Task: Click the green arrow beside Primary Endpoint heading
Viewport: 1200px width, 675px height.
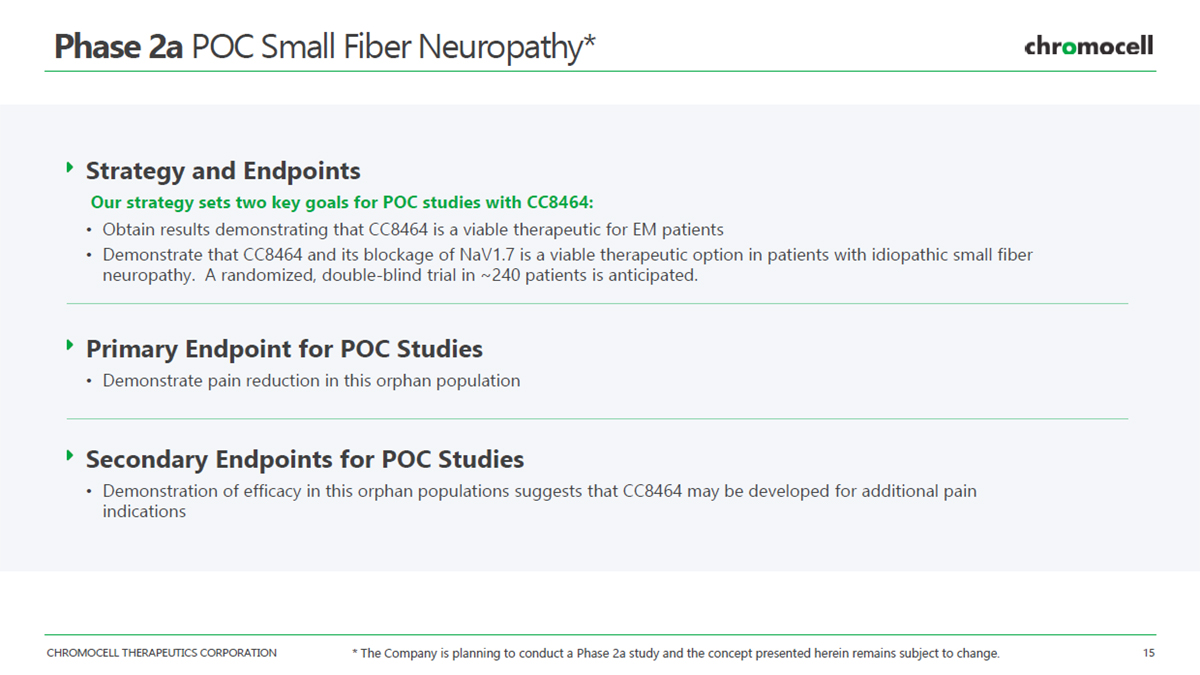Action: [70, 345]
